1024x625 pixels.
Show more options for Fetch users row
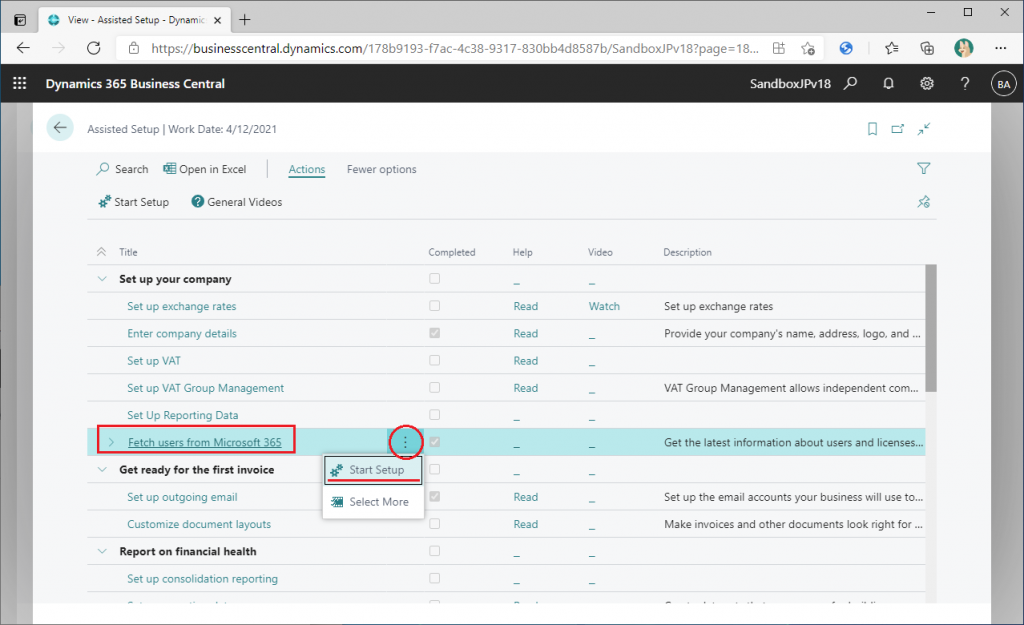click(x=405, y=442)
